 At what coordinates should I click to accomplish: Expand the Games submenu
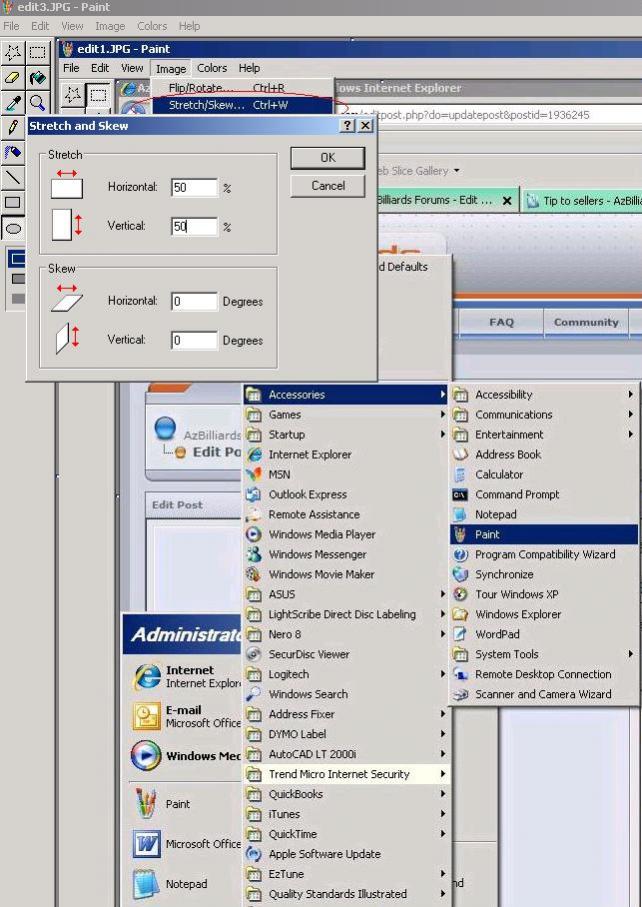click(346, 415)
